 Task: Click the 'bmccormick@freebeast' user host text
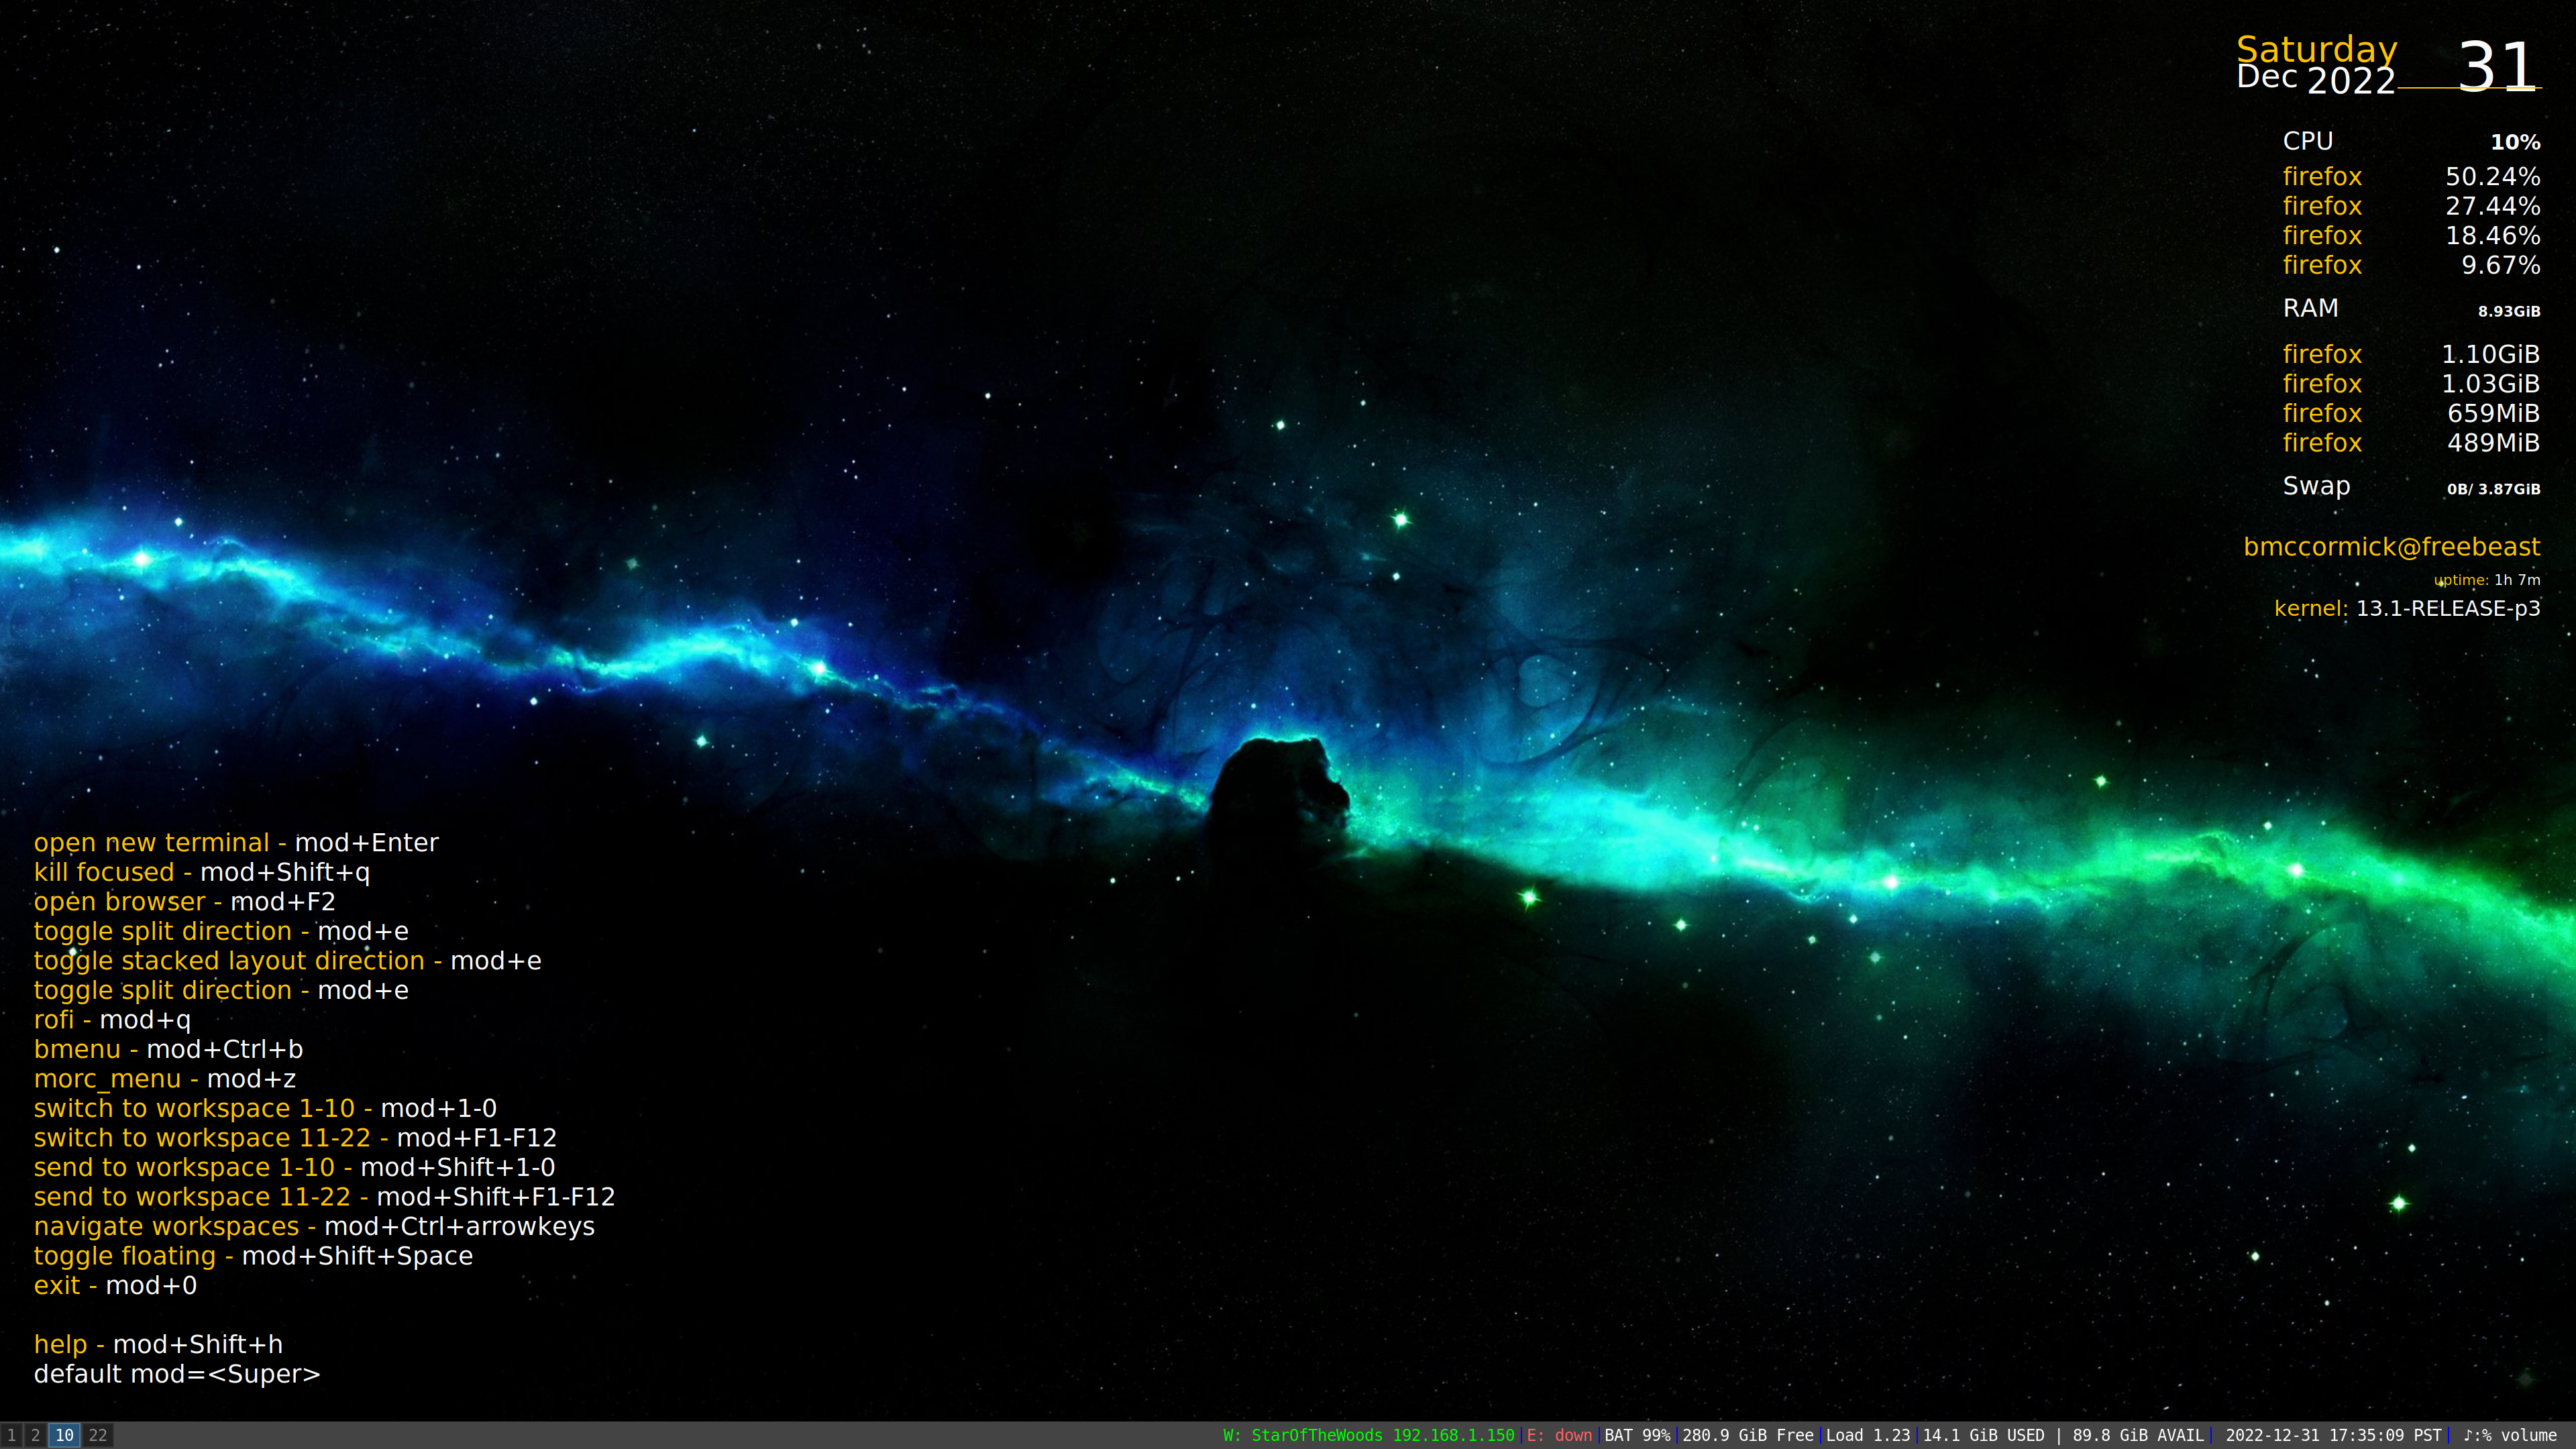[2391, 547]
